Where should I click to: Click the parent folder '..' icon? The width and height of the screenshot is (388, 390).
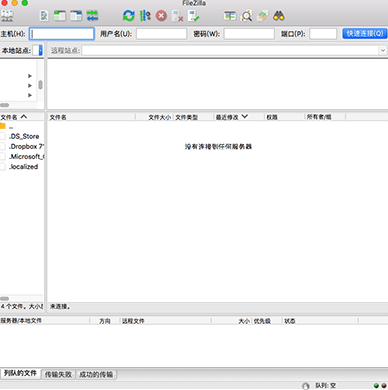(x=3, y=126)
